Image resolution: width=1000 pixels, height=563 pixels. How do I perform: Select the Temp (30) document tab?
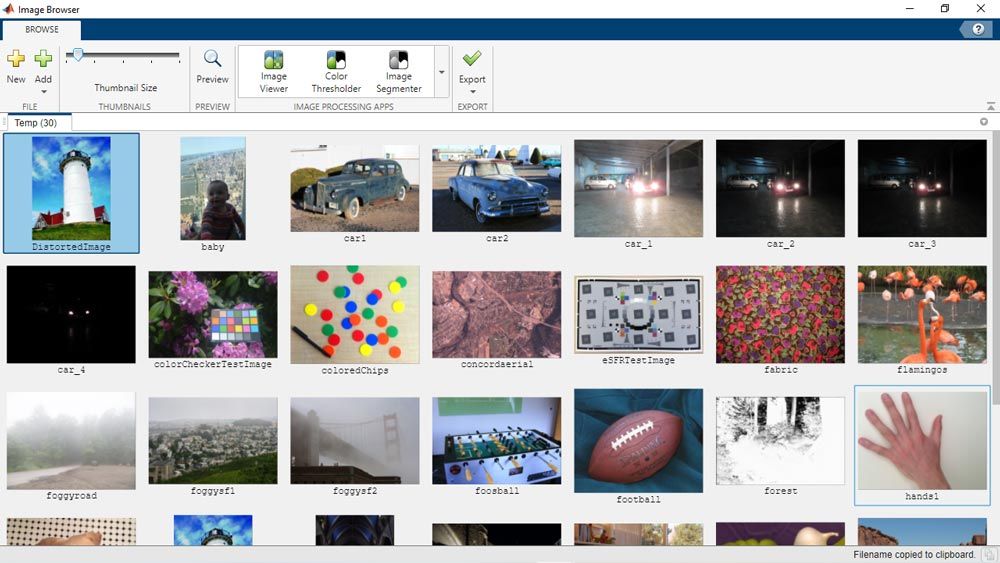pyautogui.click(x=35, y=123)
